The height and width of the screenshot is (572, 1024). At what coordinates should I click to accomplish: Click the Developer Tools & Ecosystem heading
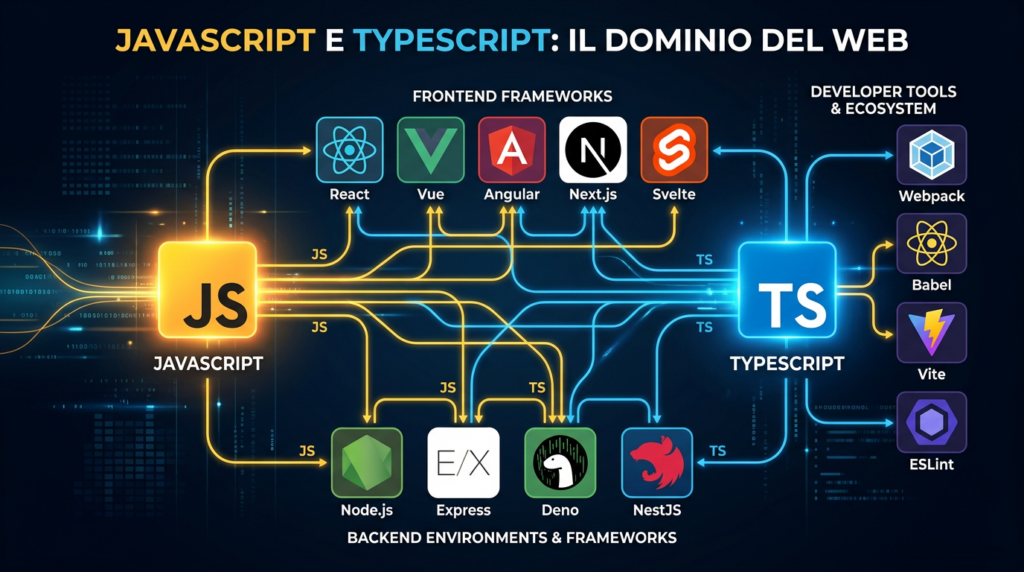tap(883, 100)
